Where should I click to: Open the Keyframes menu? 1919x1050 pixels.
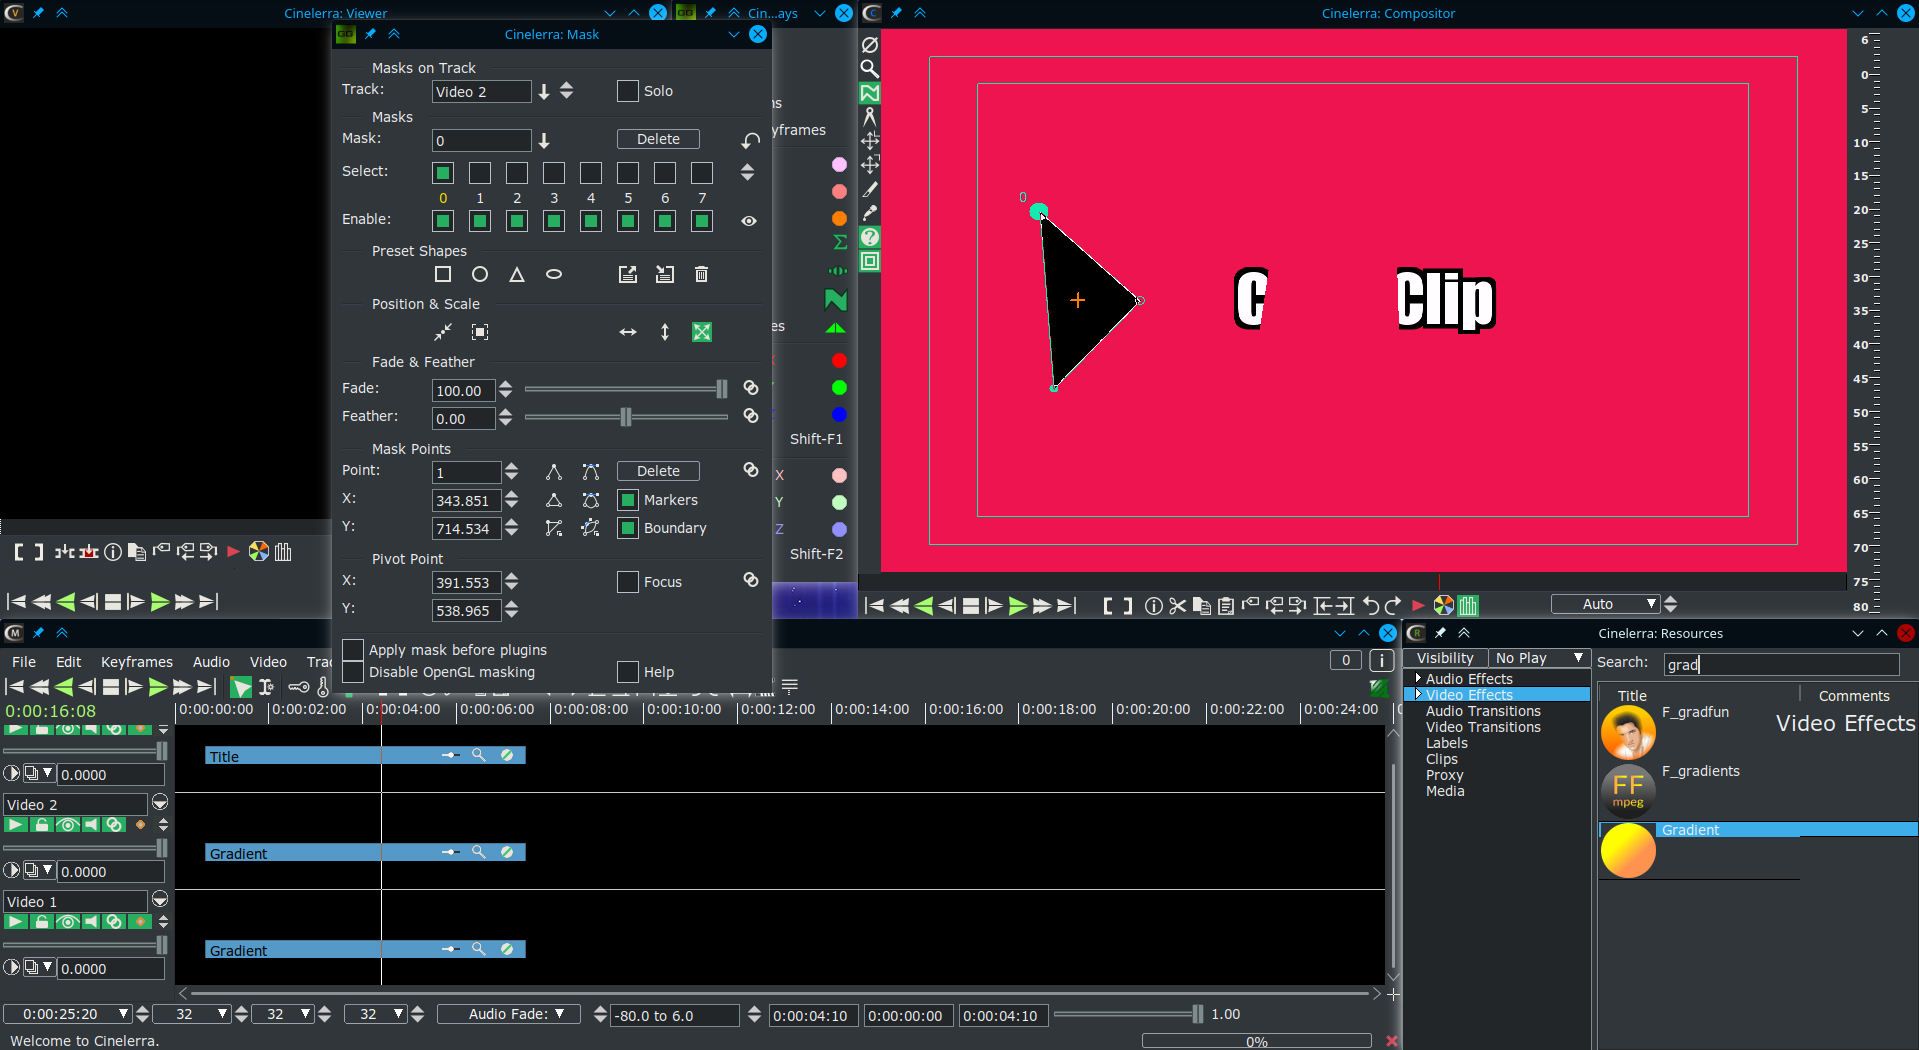(136, 662)
